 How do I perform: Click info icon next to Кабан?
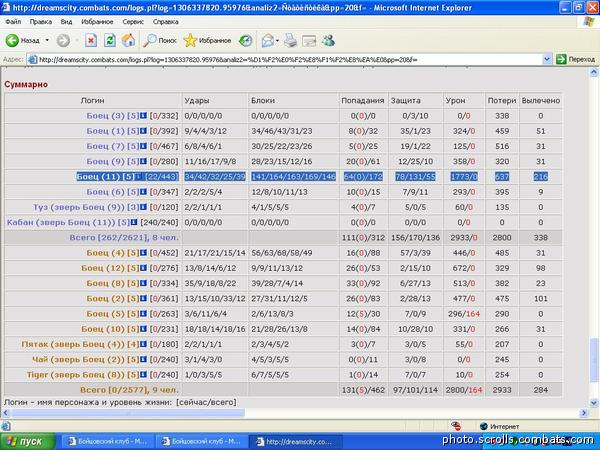pos(134,222)
